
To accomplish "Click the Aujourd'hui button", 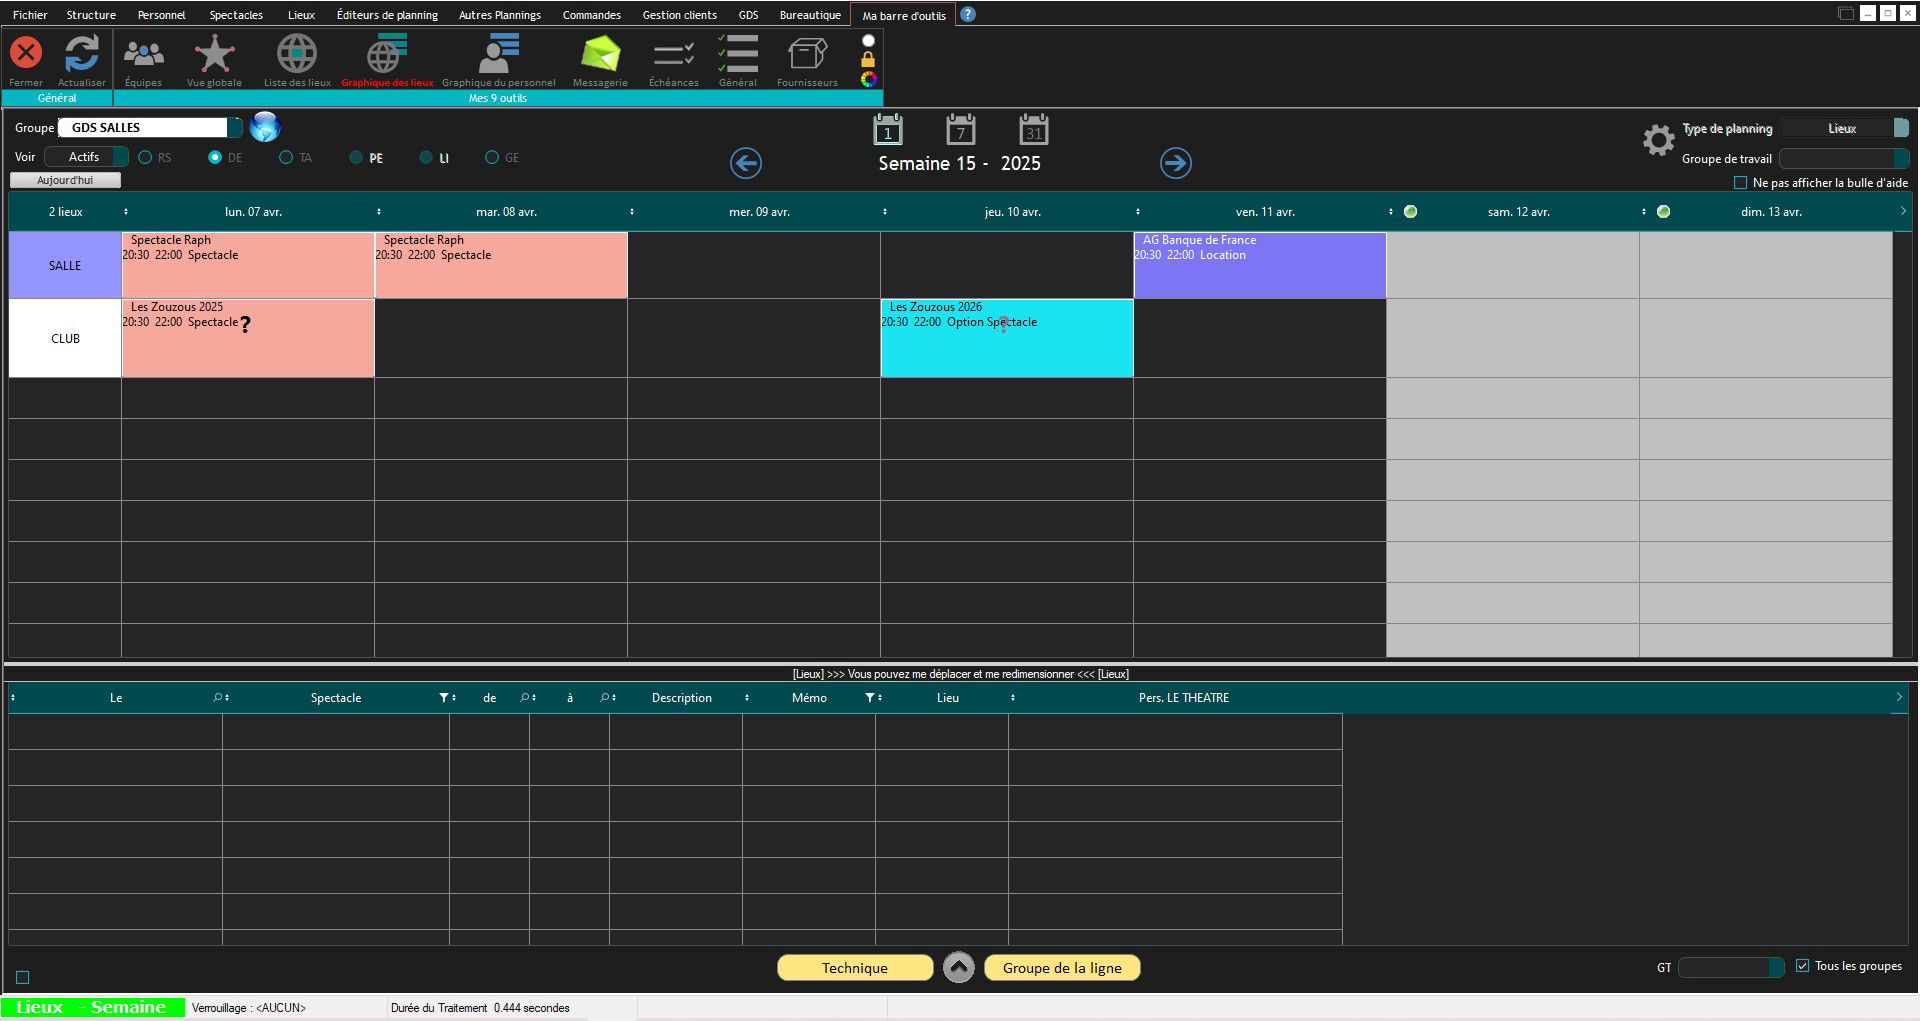I will [65, 181].
